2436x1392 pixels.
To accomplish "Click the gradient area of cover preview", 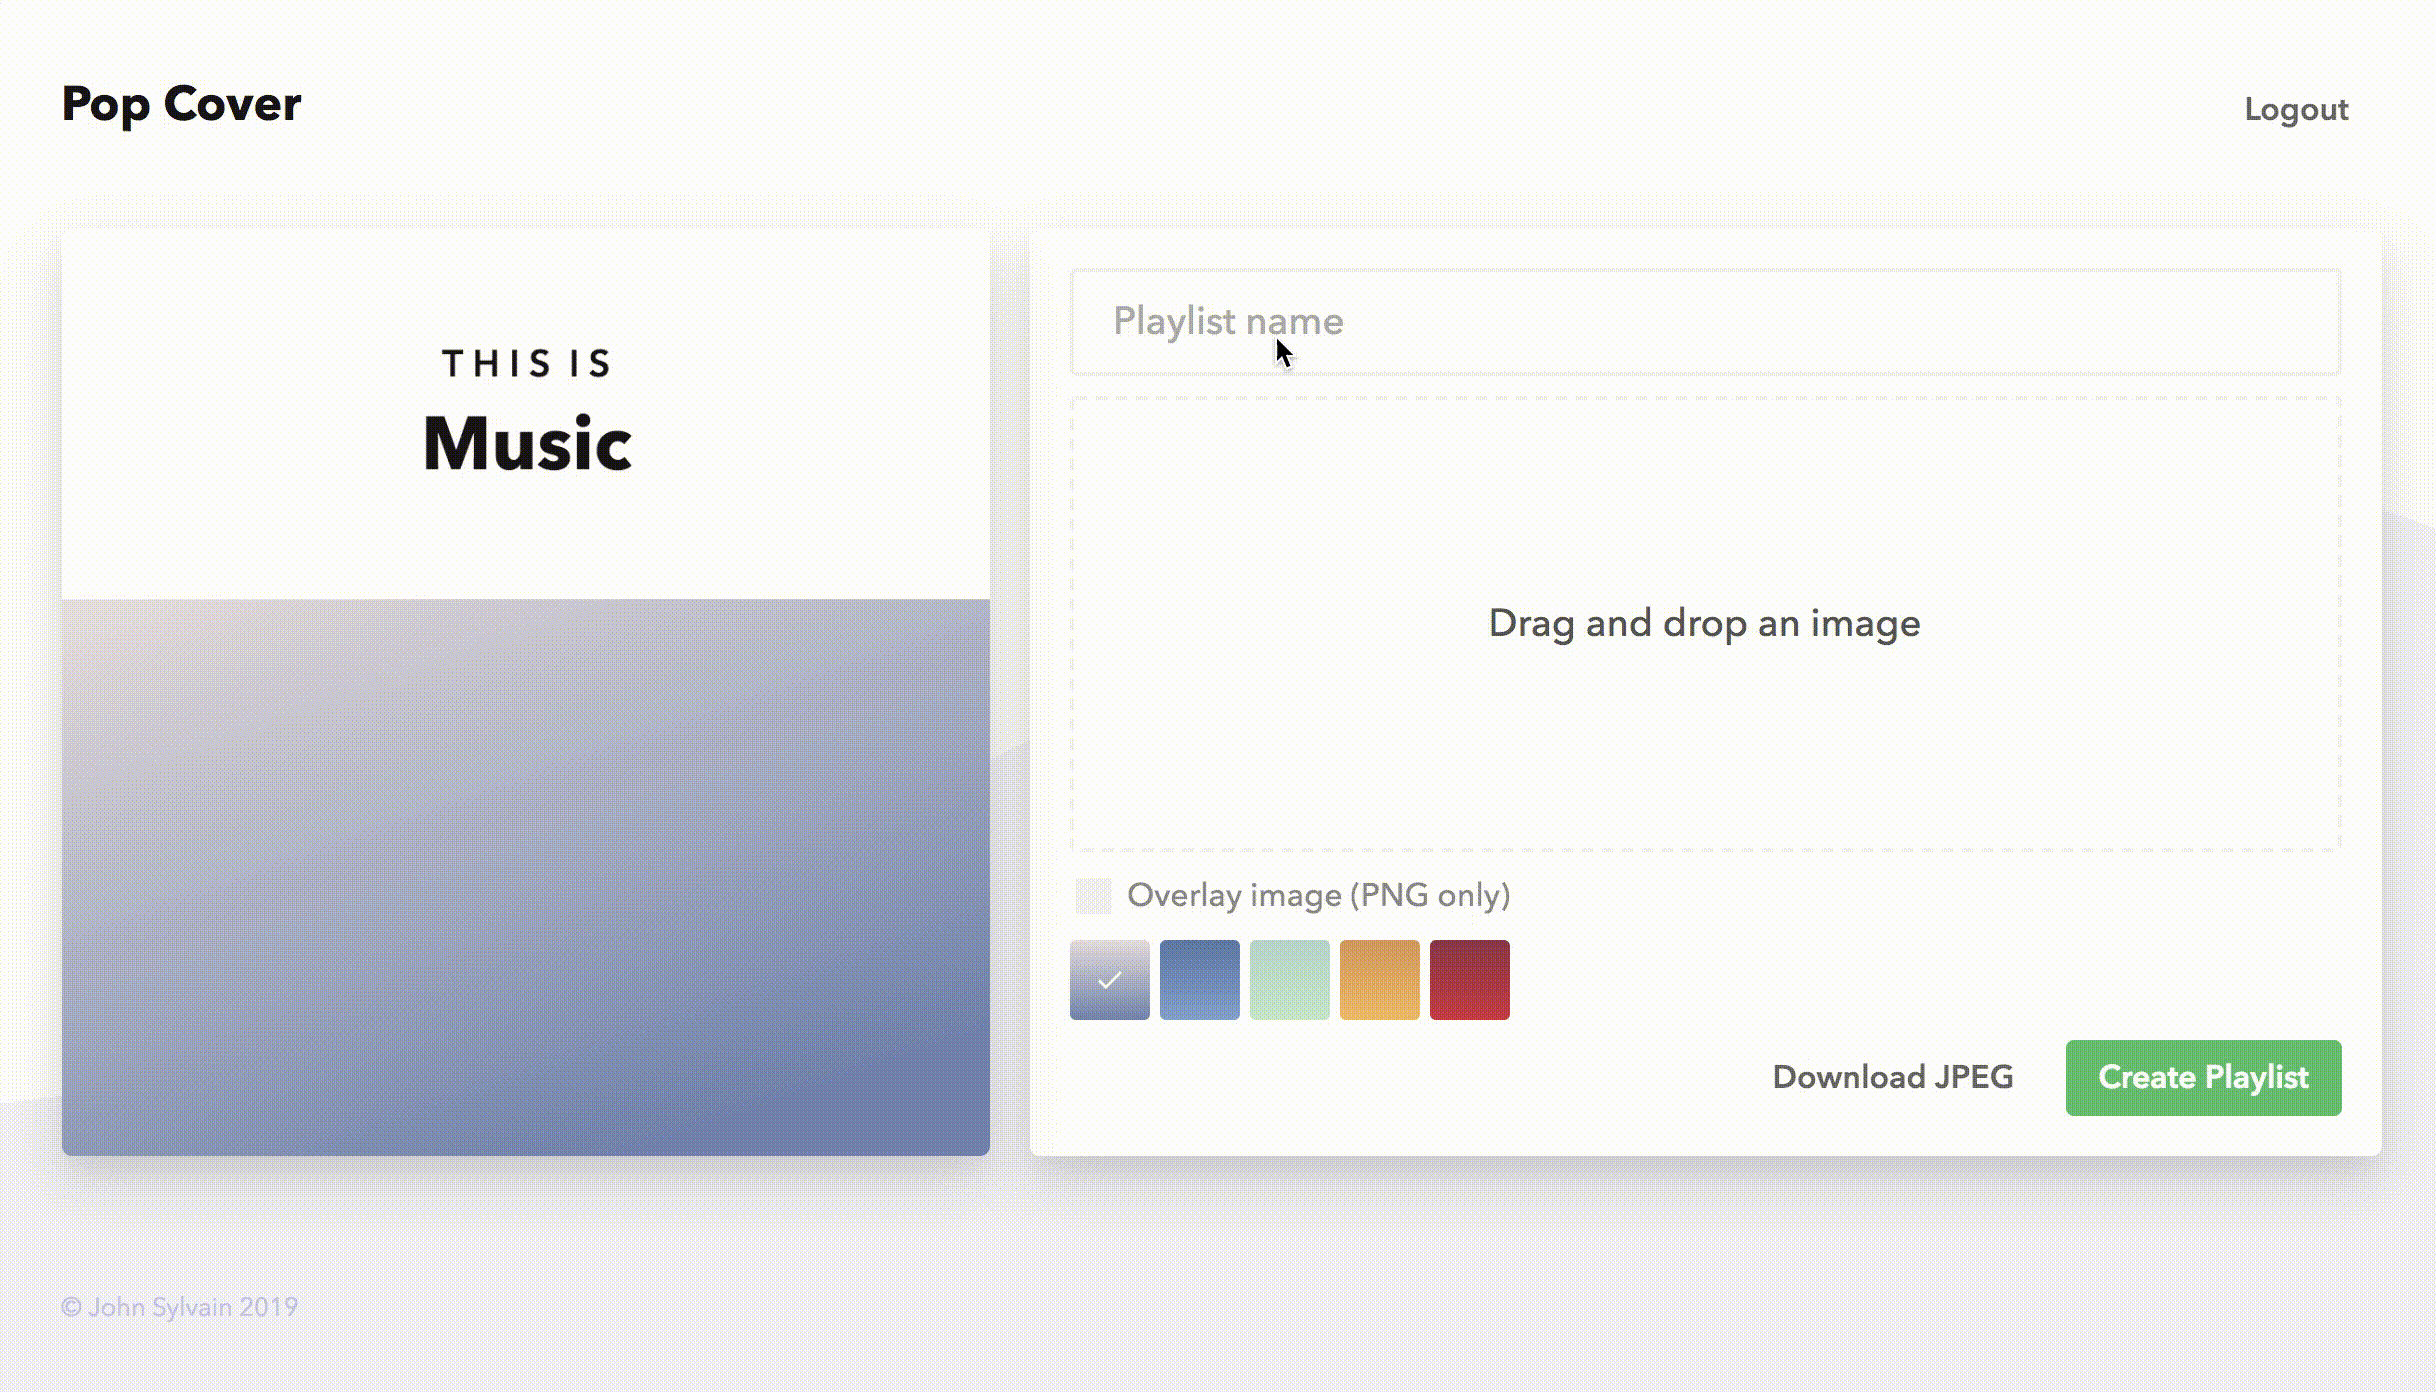I will click(x=526, y=875).
